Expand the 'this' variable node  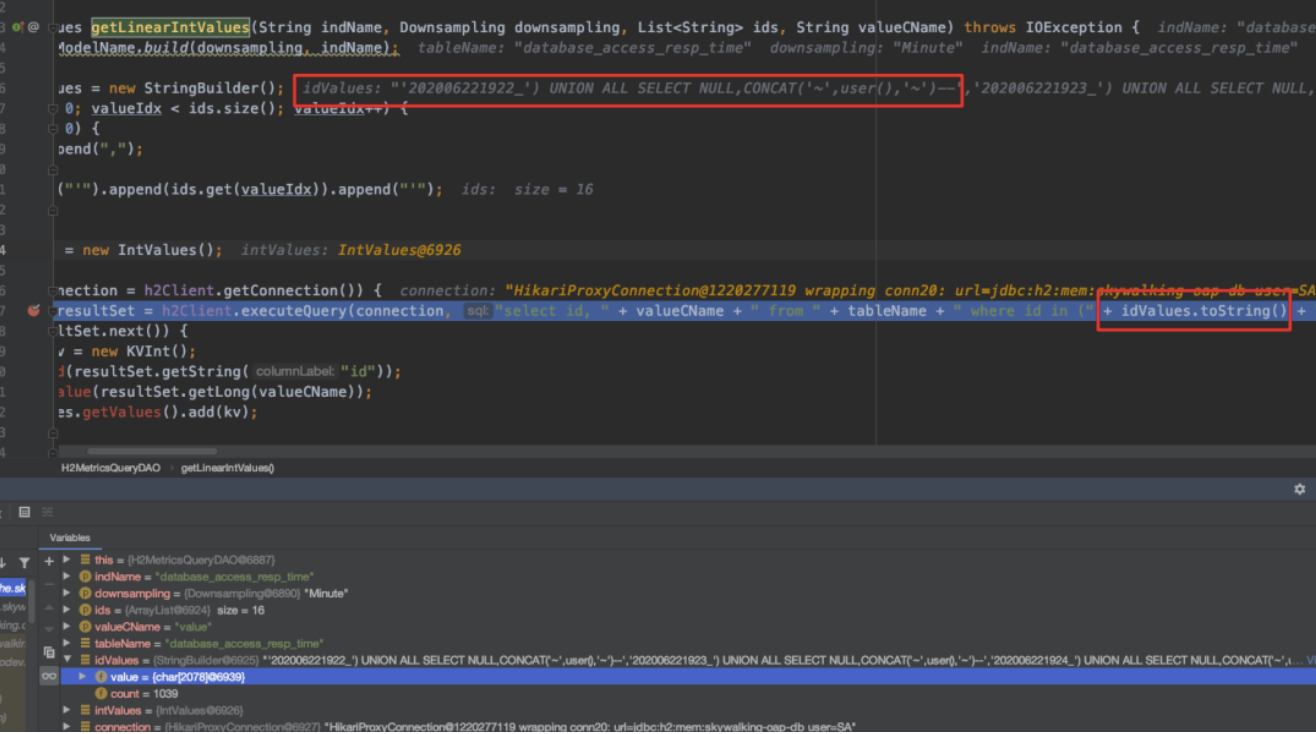67,560
